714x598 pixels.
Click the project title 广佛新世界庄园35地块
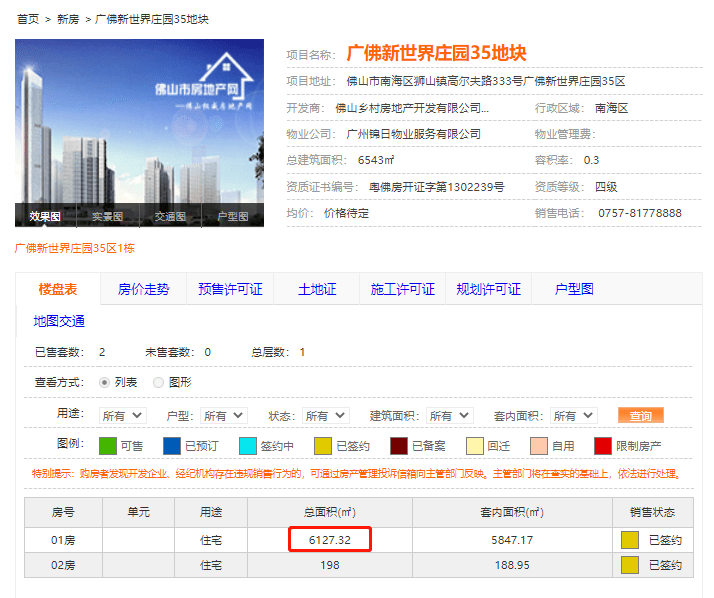[x=436, y=53]
